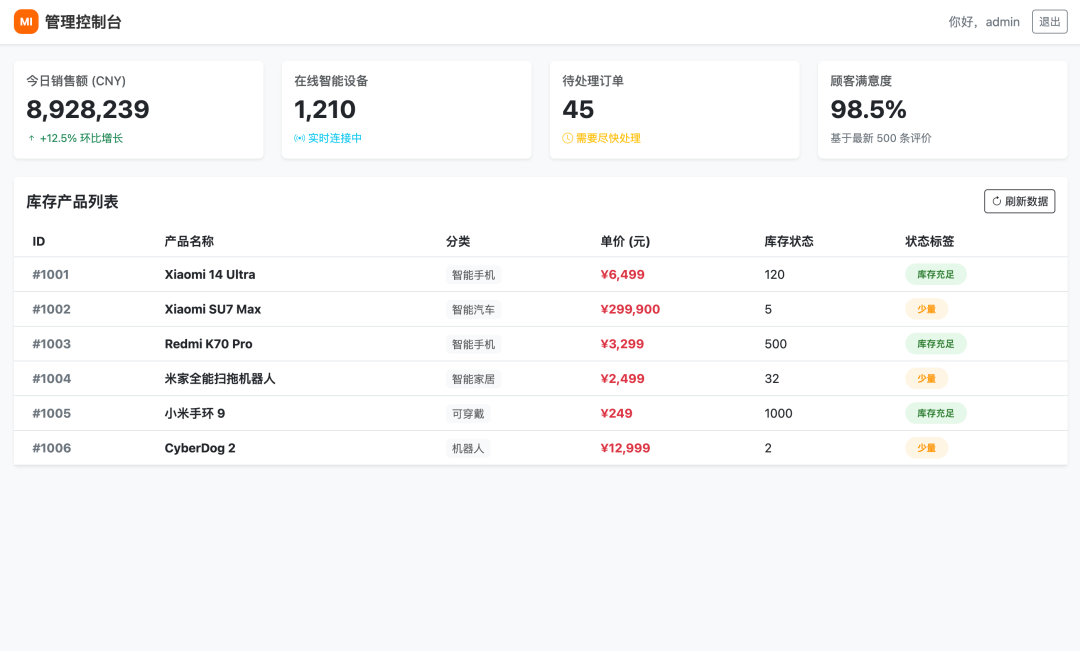Select the 产品名称 column header
Image resolution: width=1080 pixels, height=651 pixels.
point(189,241)
